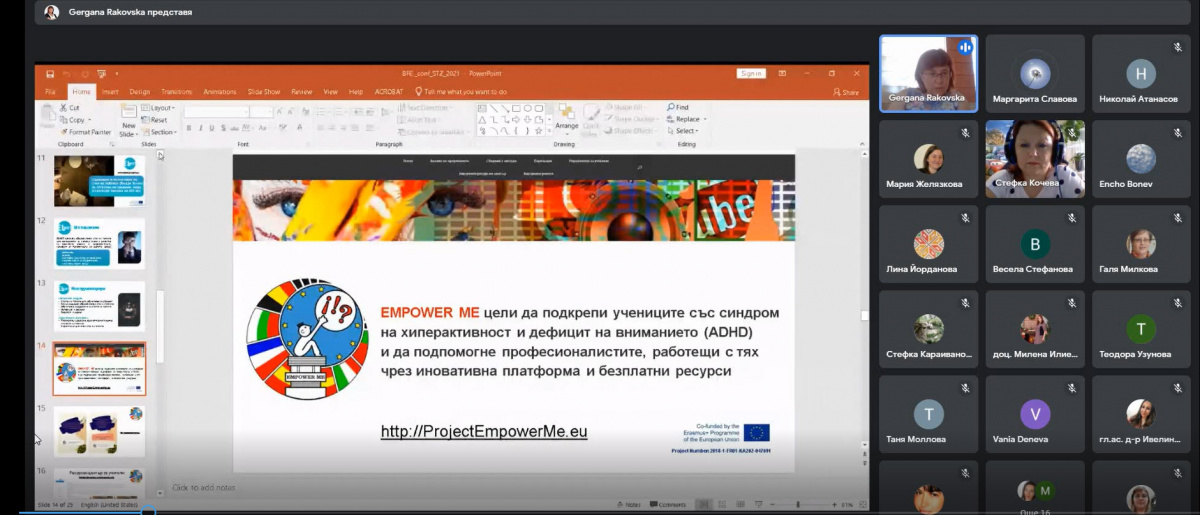The height and width of the screenshot is (515, 1200).
Task: Open the Copy dropdown arrow
Action: tap(89, 120)
